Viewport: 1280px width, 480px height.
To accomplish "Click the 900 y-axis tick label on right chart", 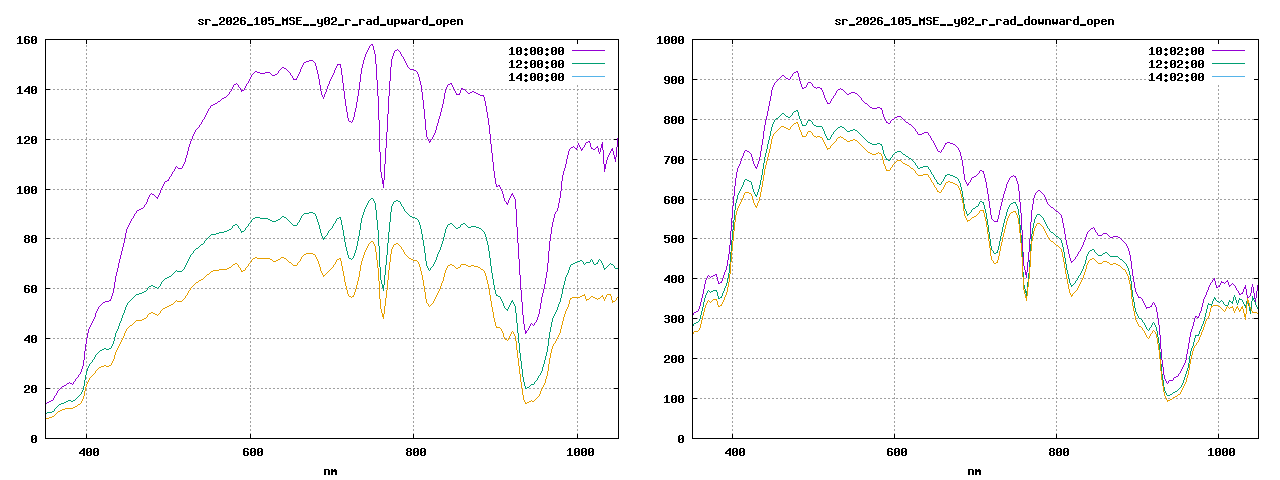I will (x=672, y=80).
